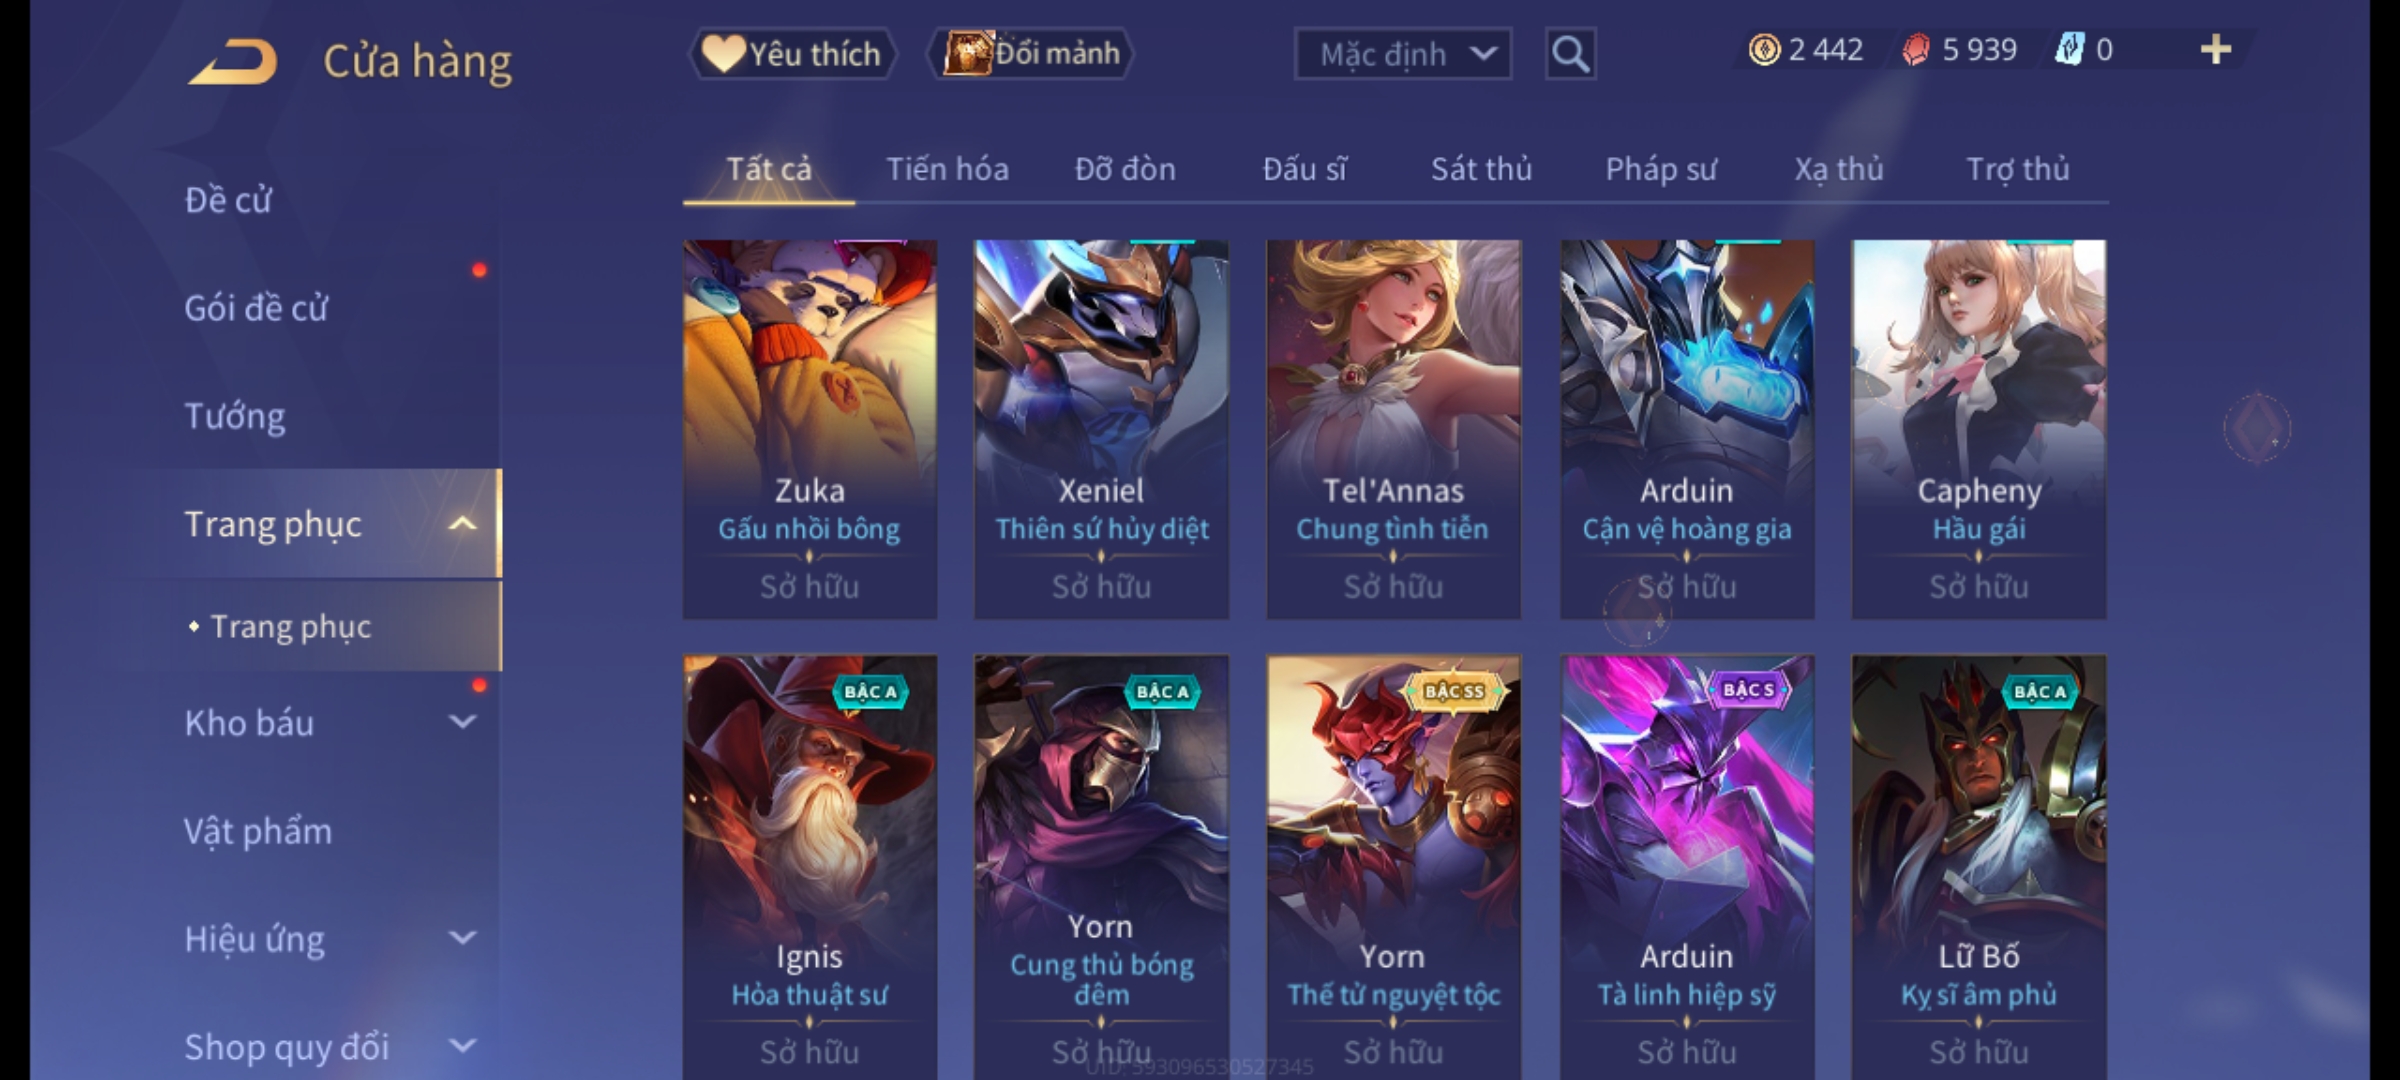This screenshot has height=1080, width=2400.
Task: Collapse the Trang phục sidebar section
Action: (462, 524)
